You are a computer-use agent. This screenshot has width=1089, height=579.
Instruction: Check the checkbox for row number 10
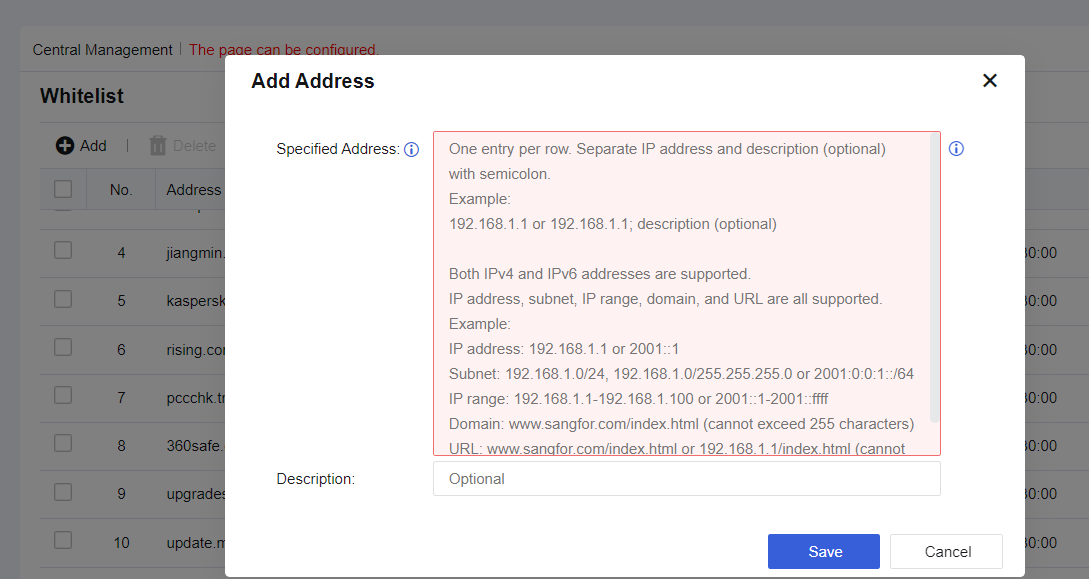(x=63, y=539)
